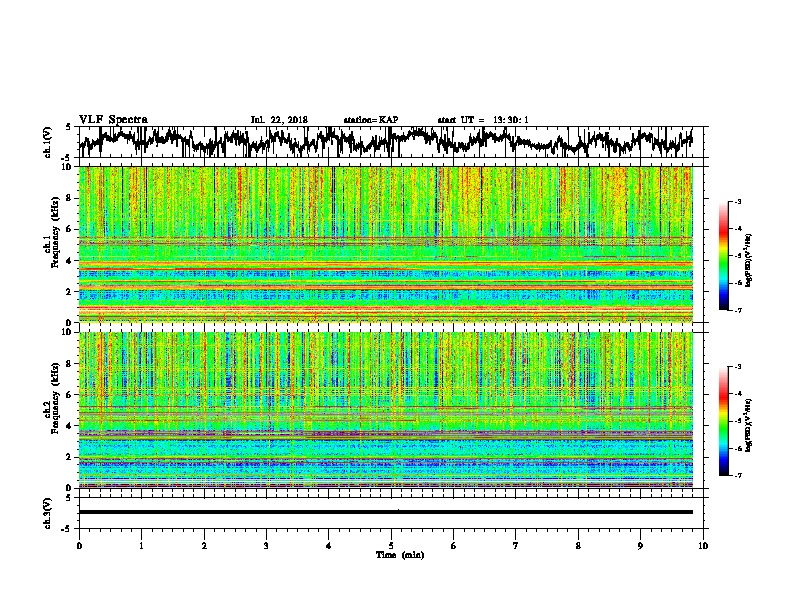Click the "ch.2 Frequency (kHz)" axis label
The image size is (792, 612).
(52, 398)
